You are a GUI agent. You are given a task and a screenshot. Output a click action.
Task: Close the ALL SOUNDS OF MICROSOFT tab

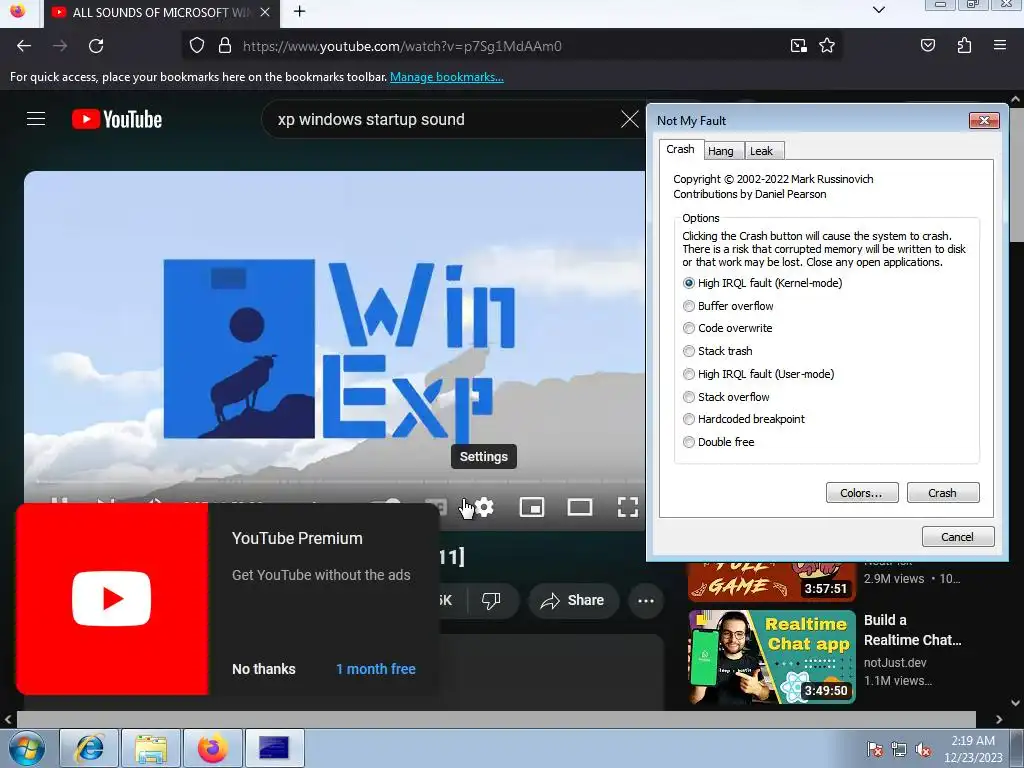tap(264, 12)
